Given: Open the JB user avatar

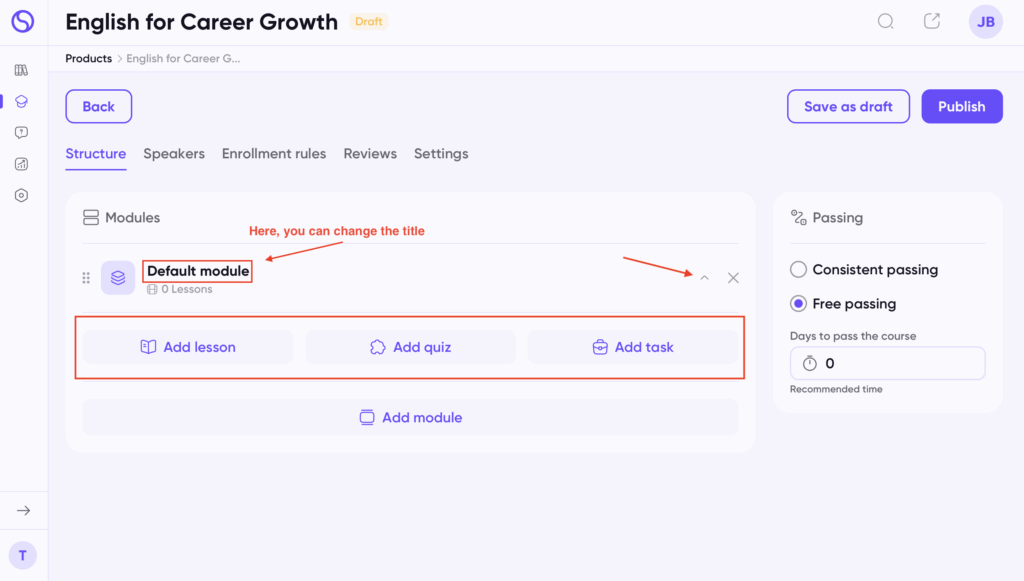Looking at the screenshot, I should click(x=985, y=22).
